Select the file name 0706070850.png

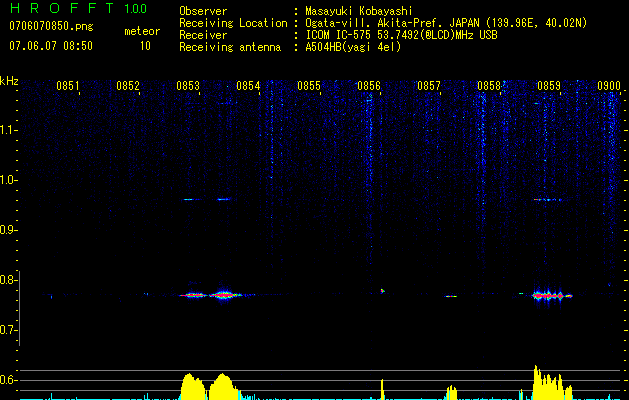(x=51, y=26)
